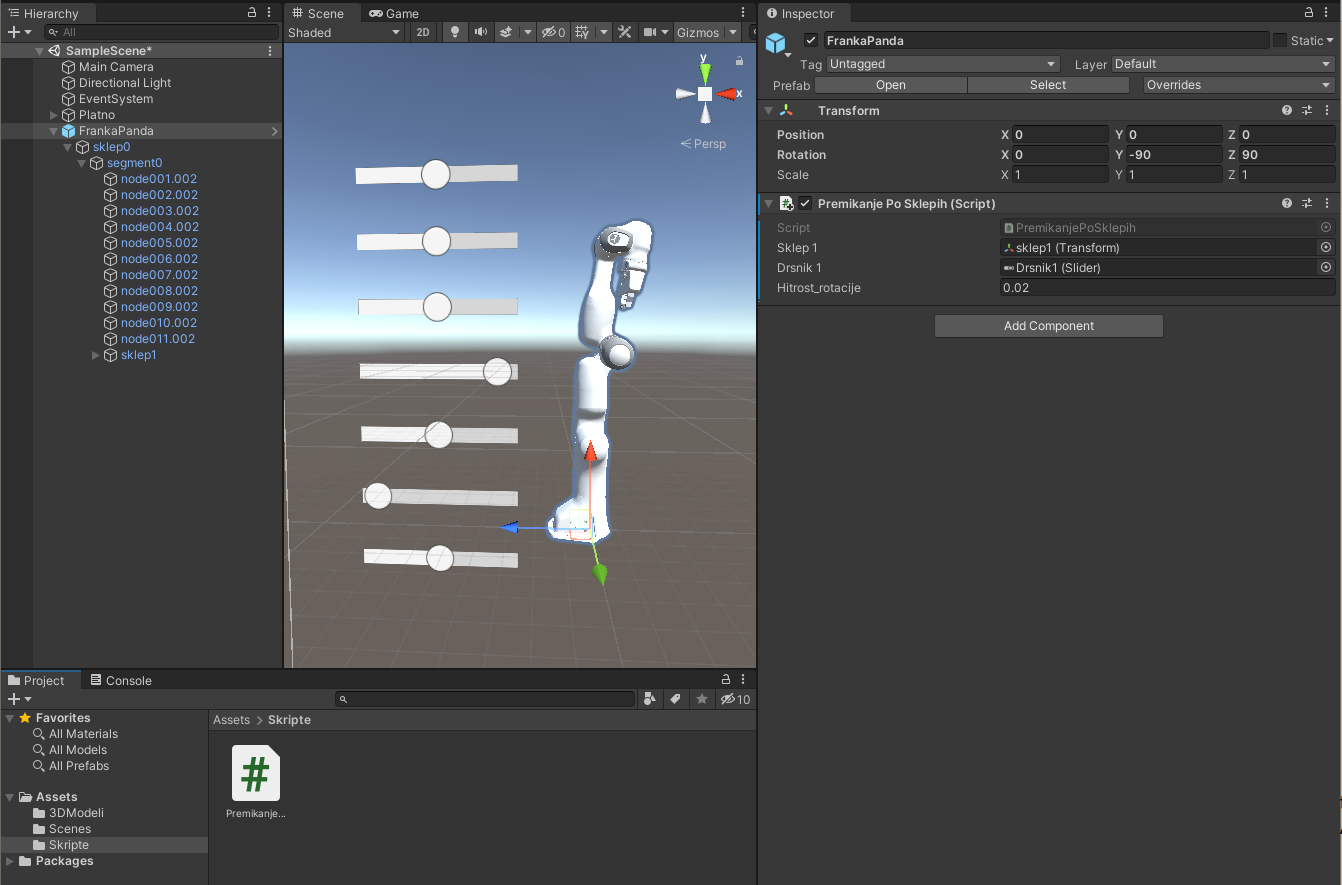The width and height of the screenshot is (1342, 885).
Task: Open the Transform component help icon
Action: point(1287,111)
